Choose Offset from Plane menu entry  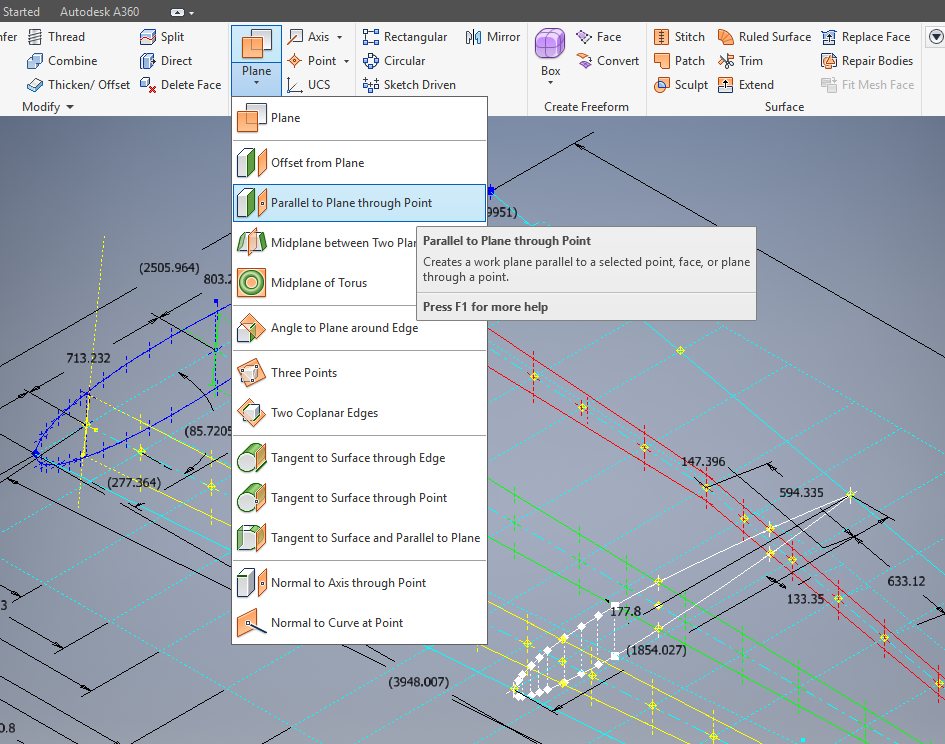[x=317, y=163]
